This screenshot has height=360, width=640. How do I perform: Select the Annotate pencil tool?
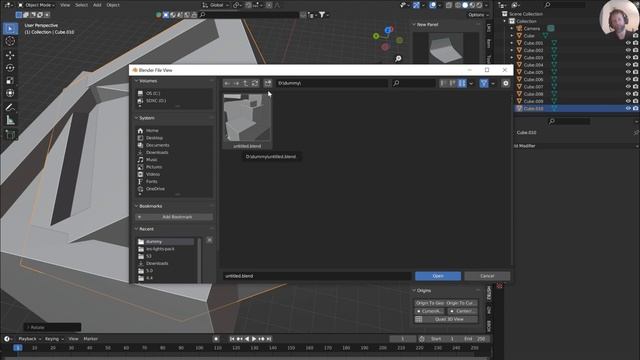(x=10, y=107)
